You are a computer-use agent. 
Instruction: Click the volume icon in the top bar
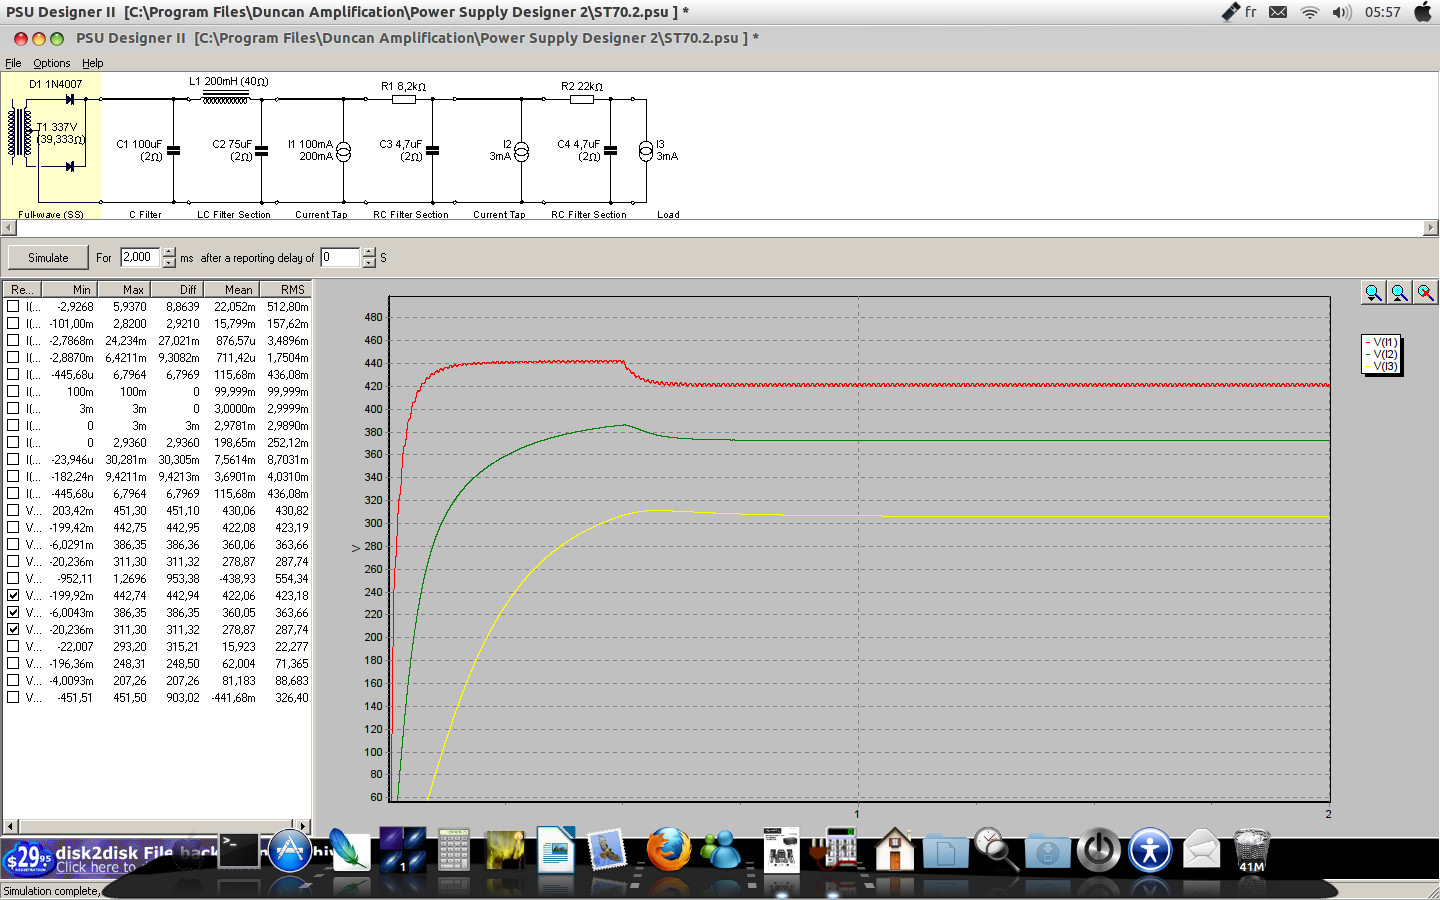tap(1342, 12)
